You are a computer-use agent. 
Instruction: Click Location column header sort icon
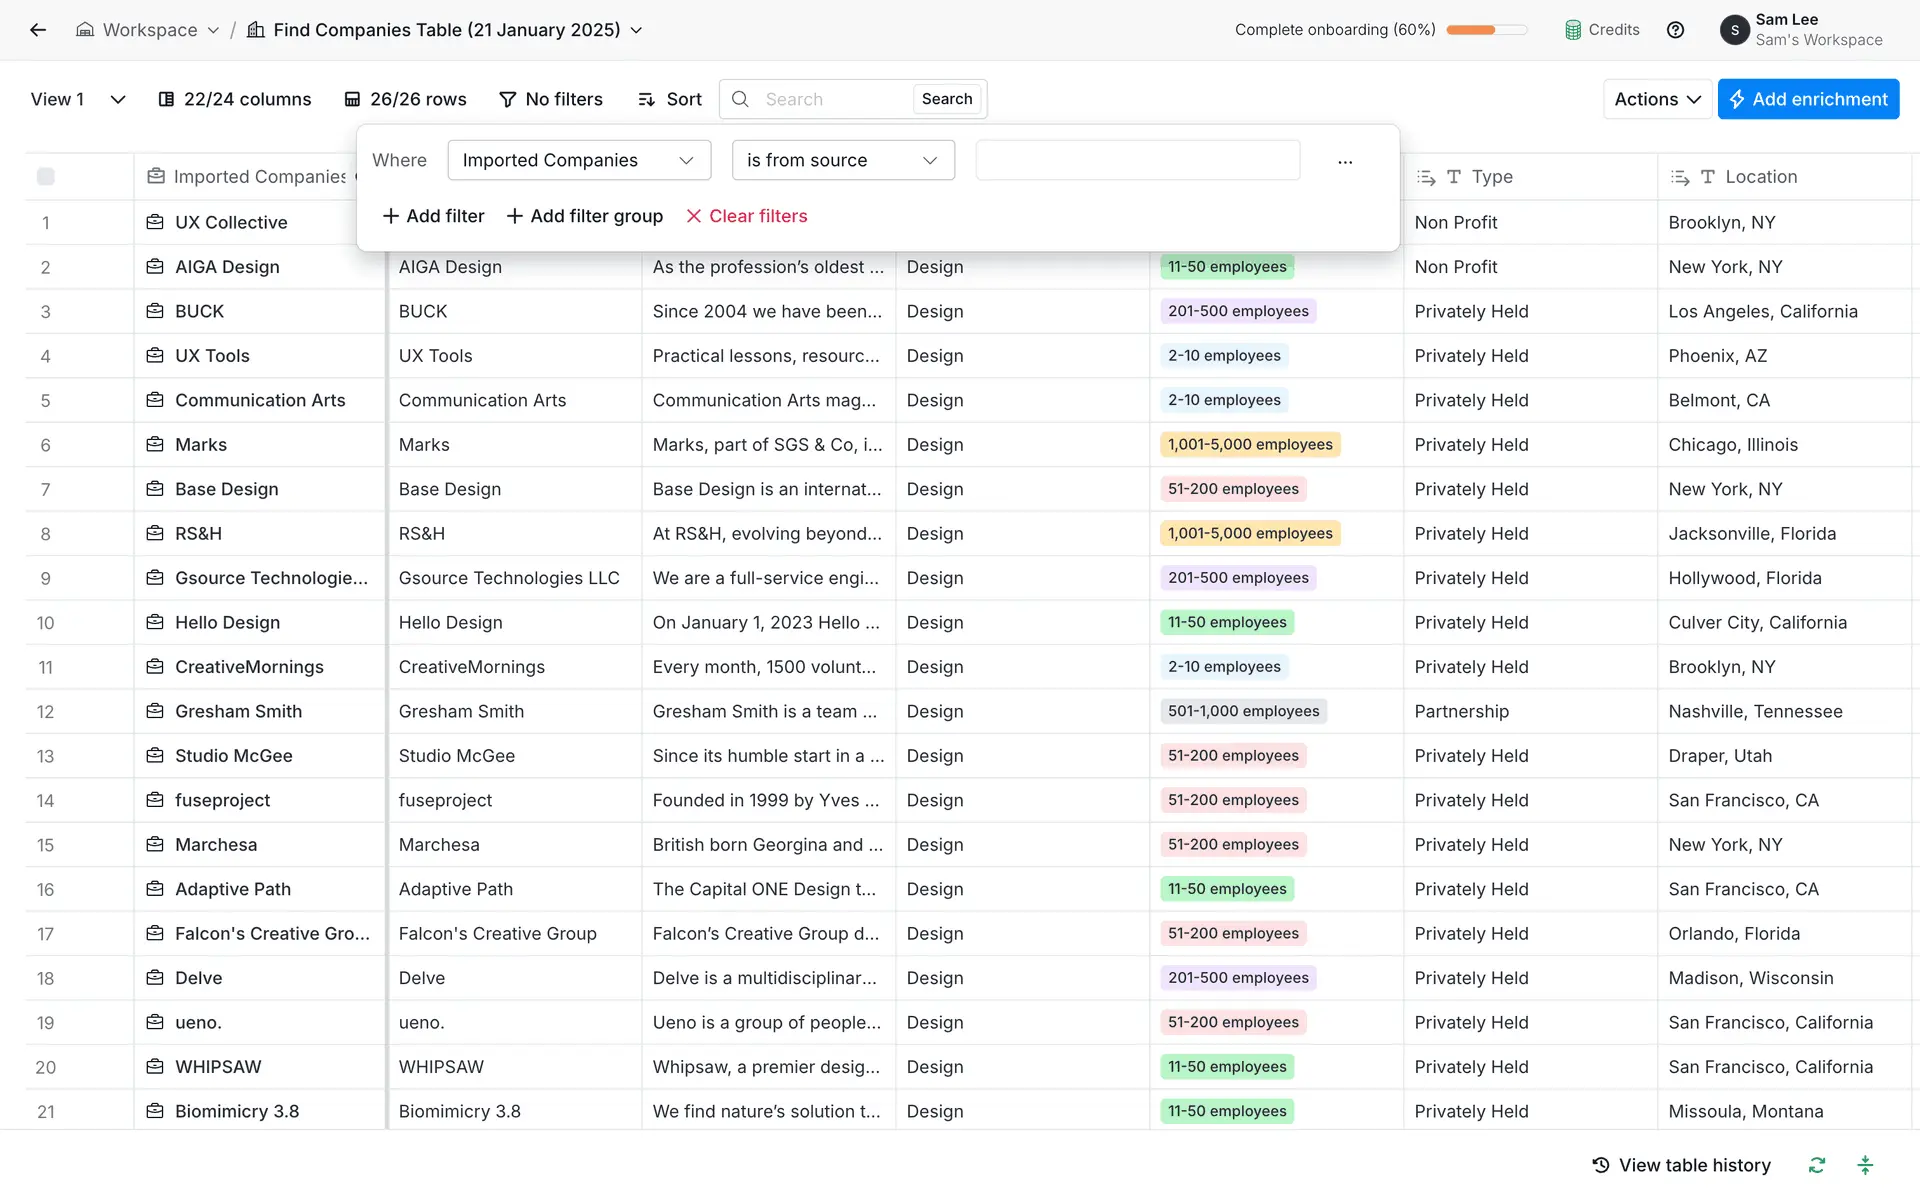pos(1680,177)
